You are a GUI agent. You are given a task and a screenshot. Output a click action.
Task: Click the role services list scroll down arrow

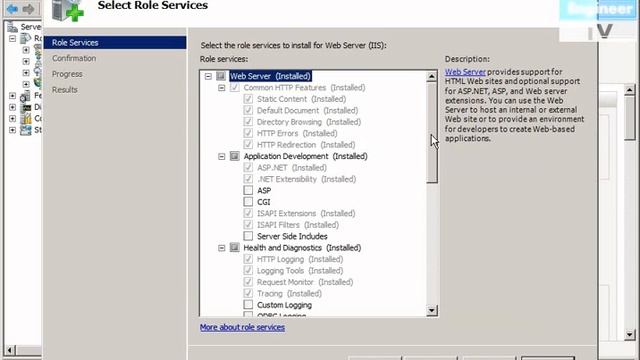click(x=431, y=311)
